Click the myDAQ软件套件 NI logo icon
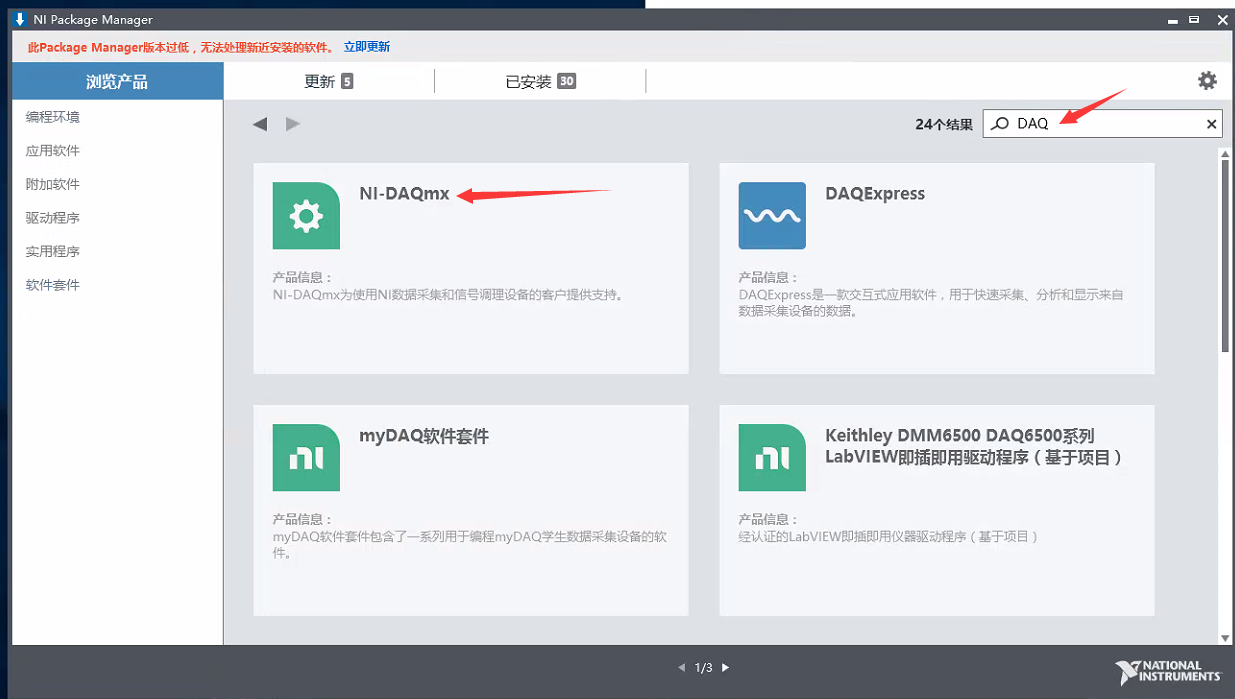Image resolution: width=1235 pixels, height=699 pixels. tap(306, 458)
